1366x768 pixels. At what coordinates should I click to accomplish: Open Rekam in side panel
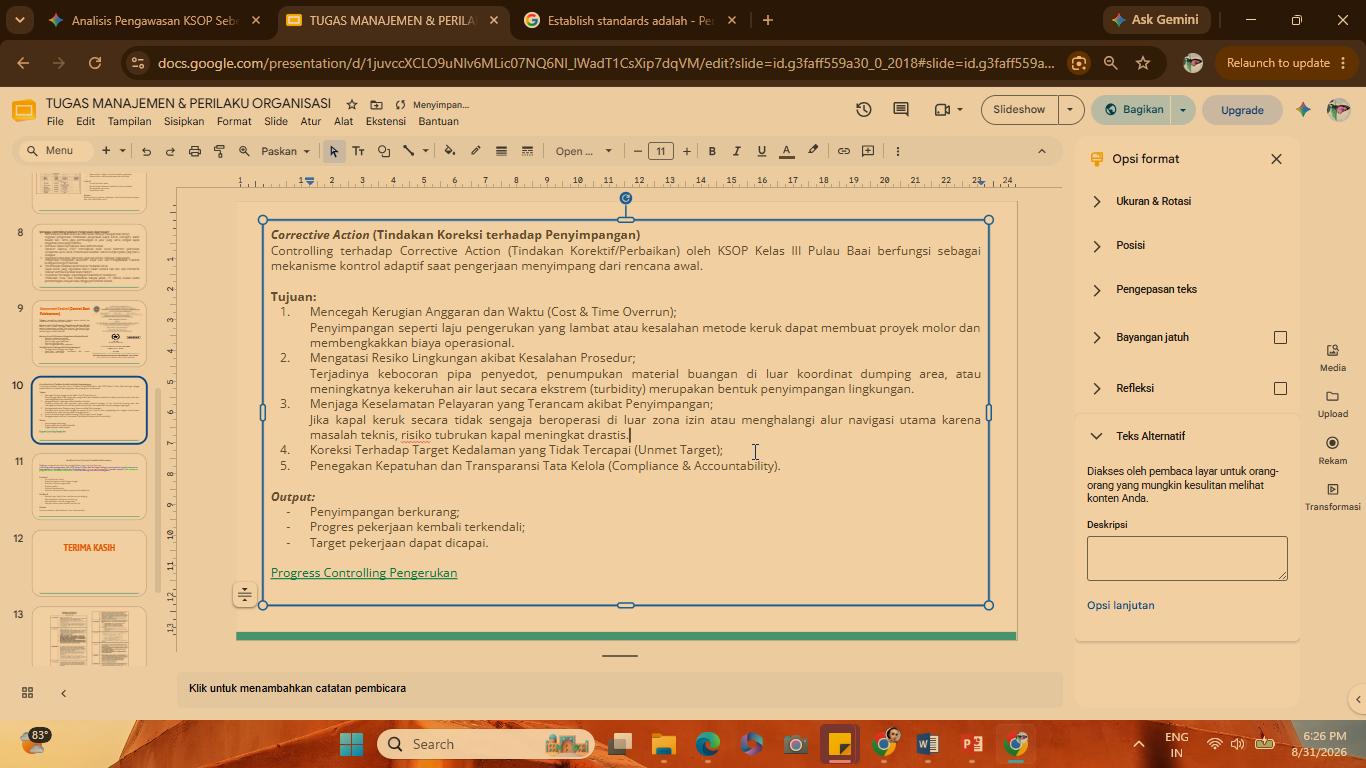pyautogui.click(x=1332, y=449)
